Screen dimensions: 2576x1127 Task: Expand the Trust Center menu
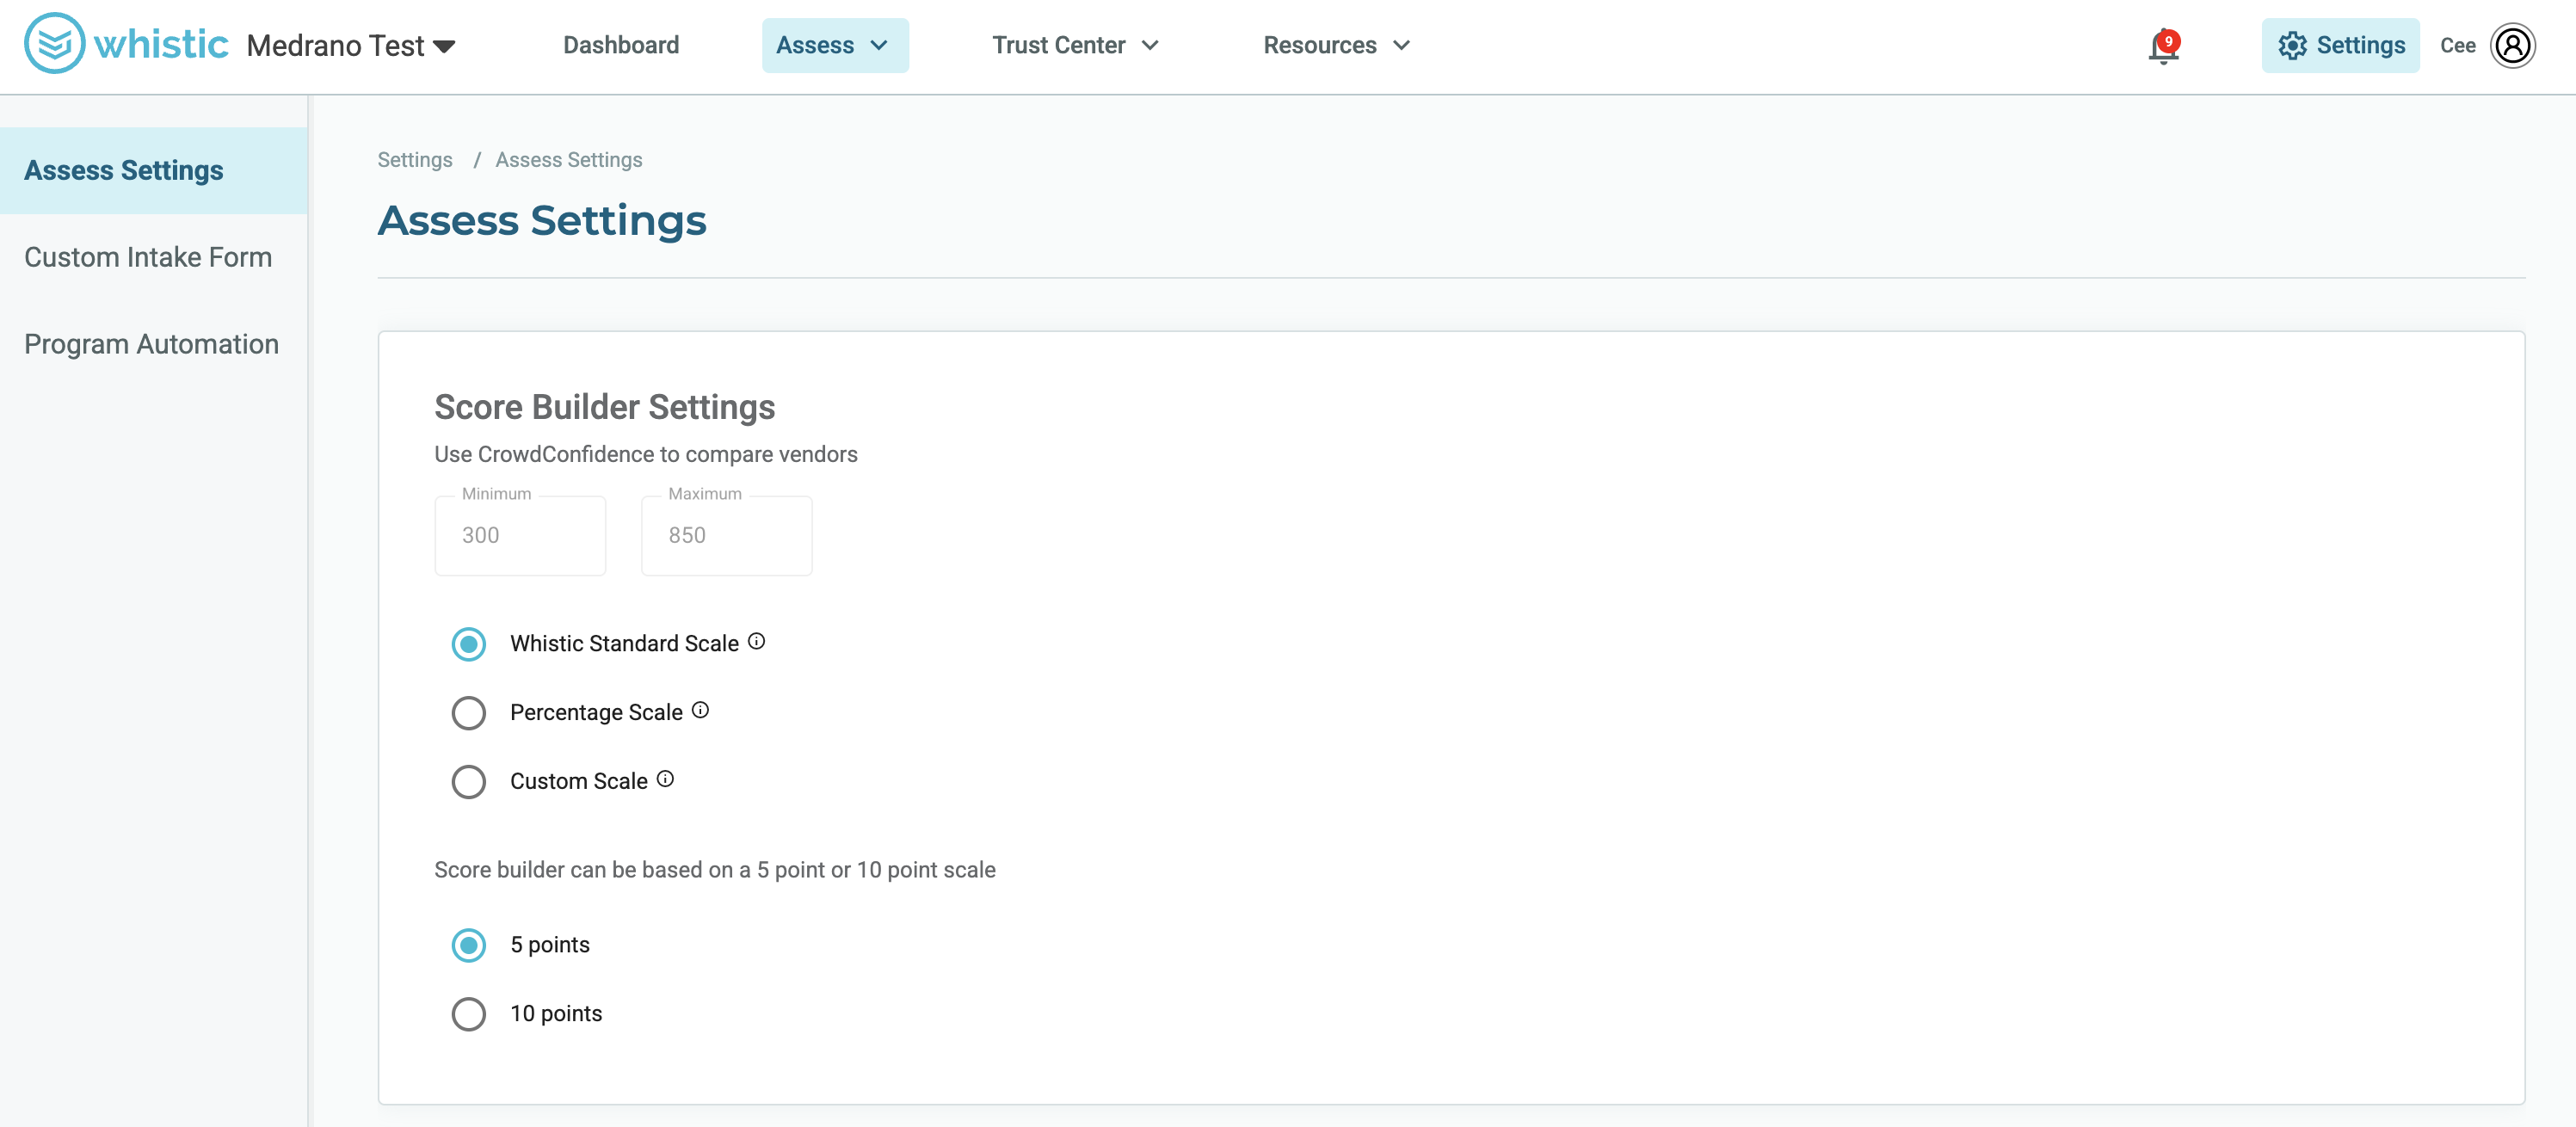pyautogui.click(x=1076, y=46)
